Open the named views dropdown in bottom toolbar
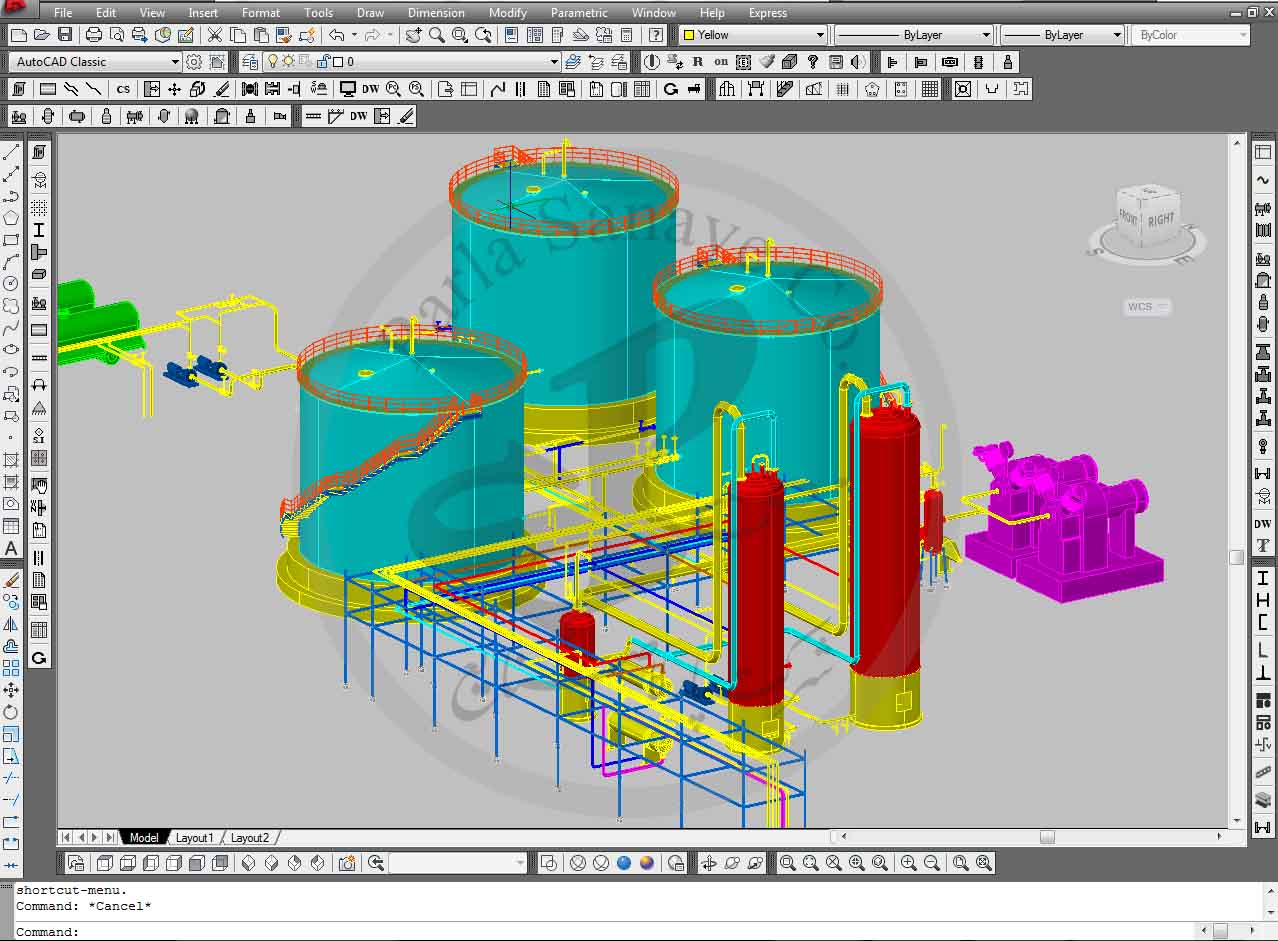Screen dimensions: 1278x941 point(458,863)
